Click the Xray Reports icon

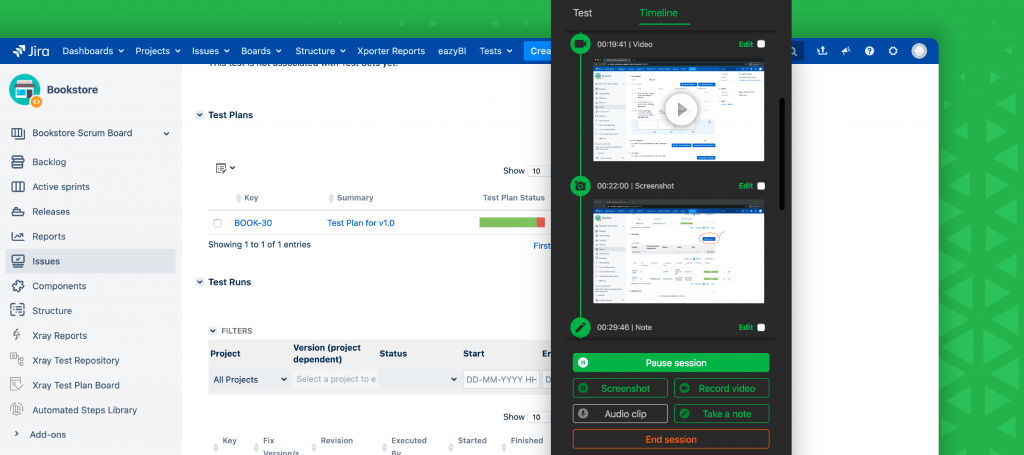click(x=18, y=336)
